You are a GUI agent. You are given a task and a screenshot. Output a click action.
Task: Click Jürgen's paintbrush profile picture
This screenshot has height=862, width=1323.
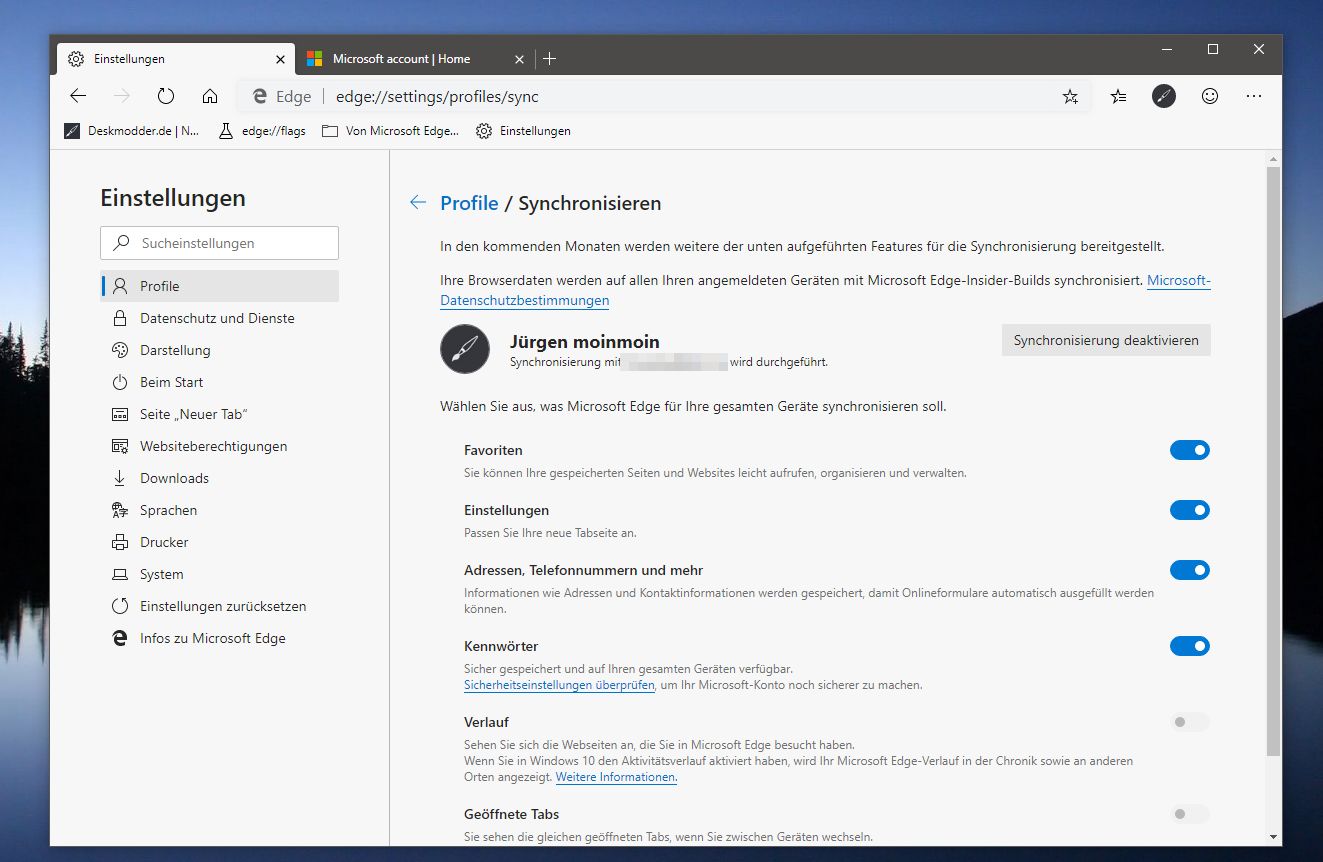(465, 349)
